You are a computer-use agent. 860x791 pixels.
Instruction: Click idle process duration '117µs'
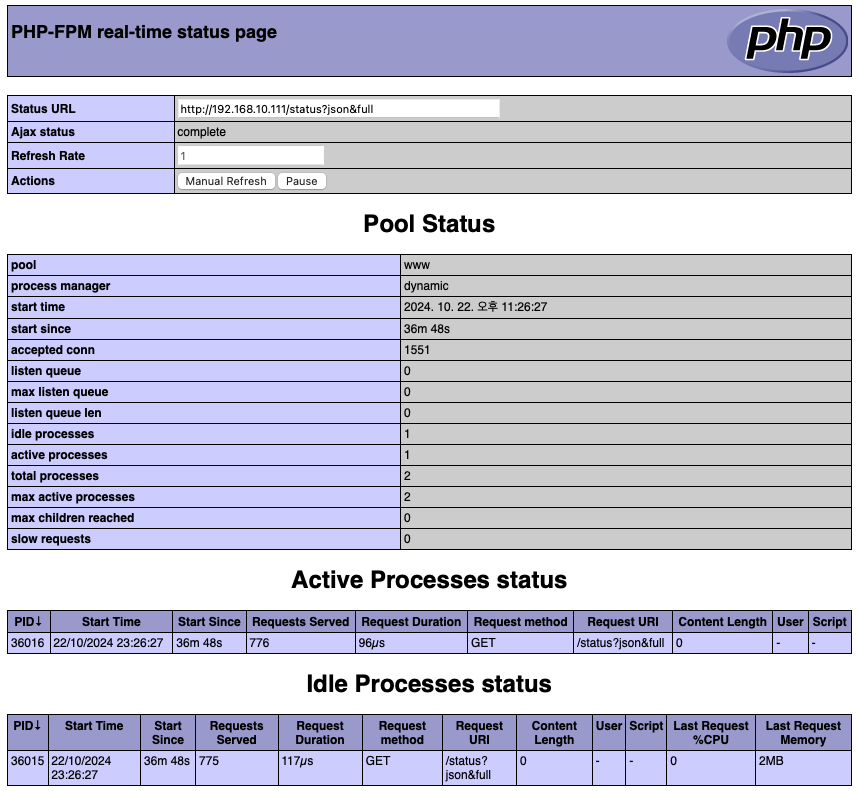tap(297, 761)
